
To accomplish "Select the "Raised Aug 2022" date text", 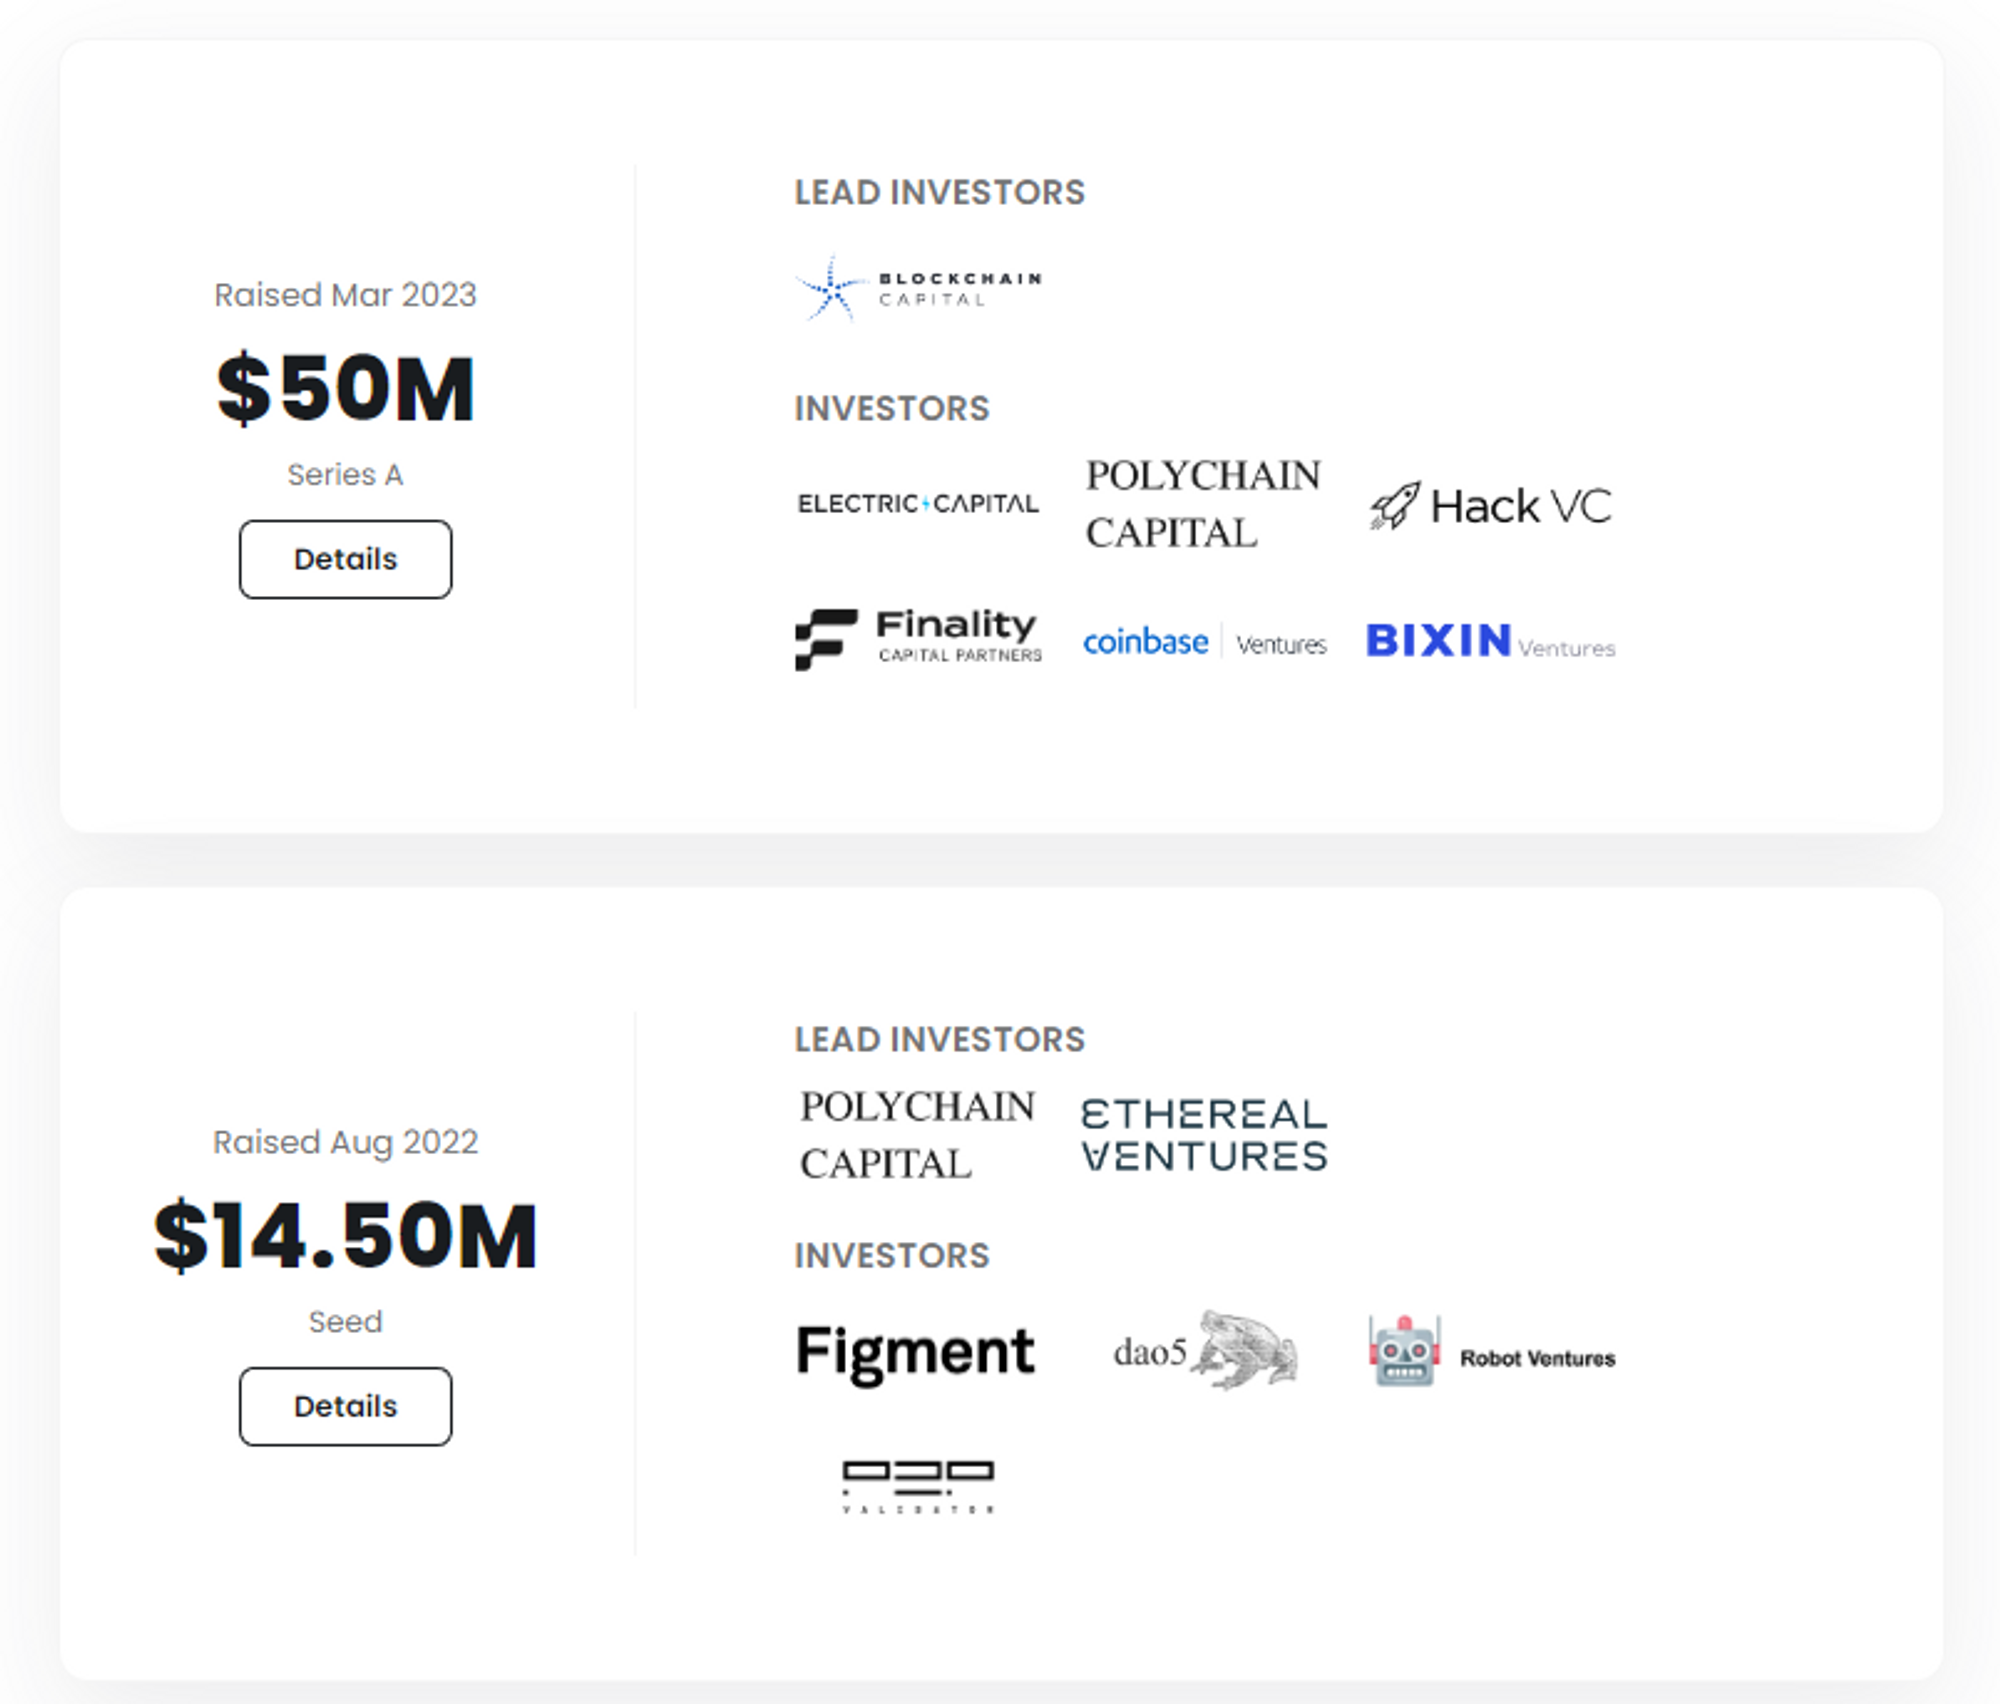I will click(x=345, y=1142).
